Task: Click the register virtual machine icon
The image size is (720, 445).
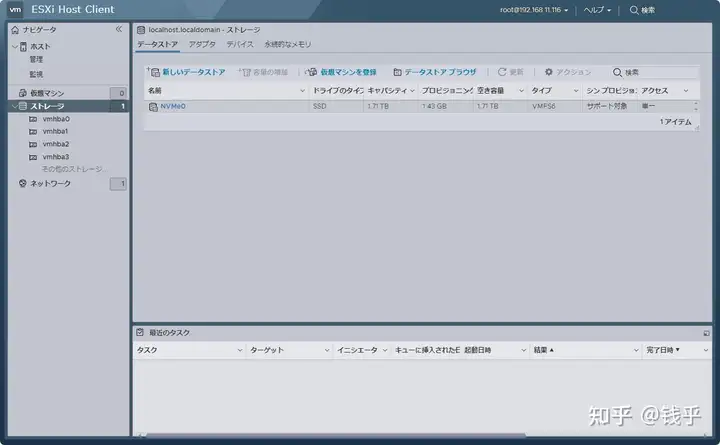Action: [x=311, y=72]
